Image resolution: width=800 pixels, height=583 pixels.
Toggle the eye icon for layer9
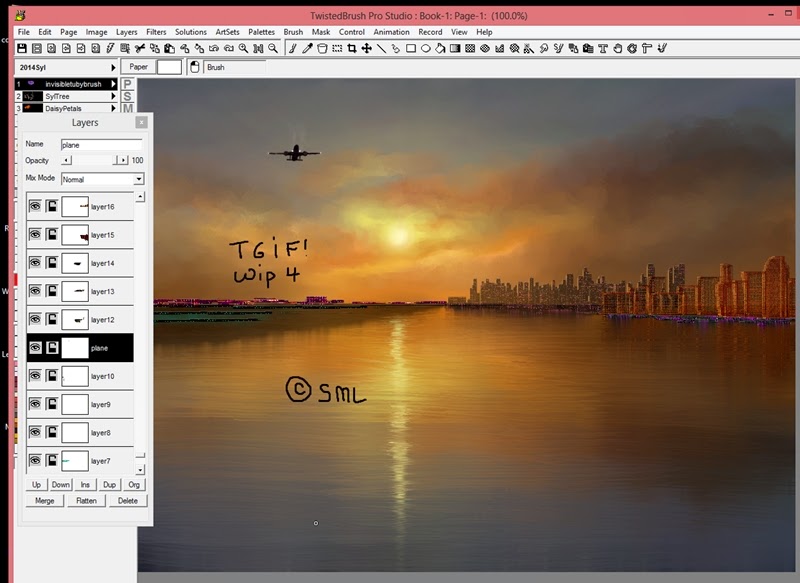(35, 404)
